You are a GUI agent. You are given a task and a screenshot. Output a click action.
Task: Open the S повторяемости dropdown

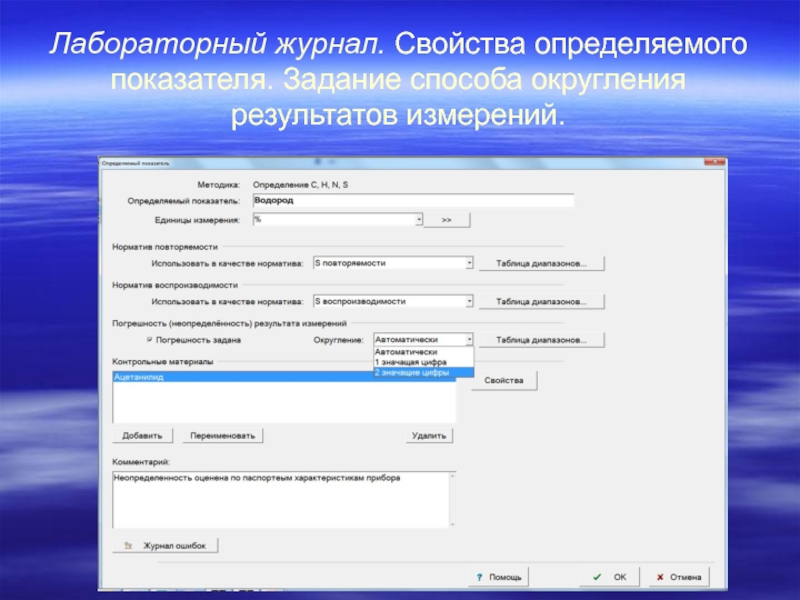click(469, 264)
